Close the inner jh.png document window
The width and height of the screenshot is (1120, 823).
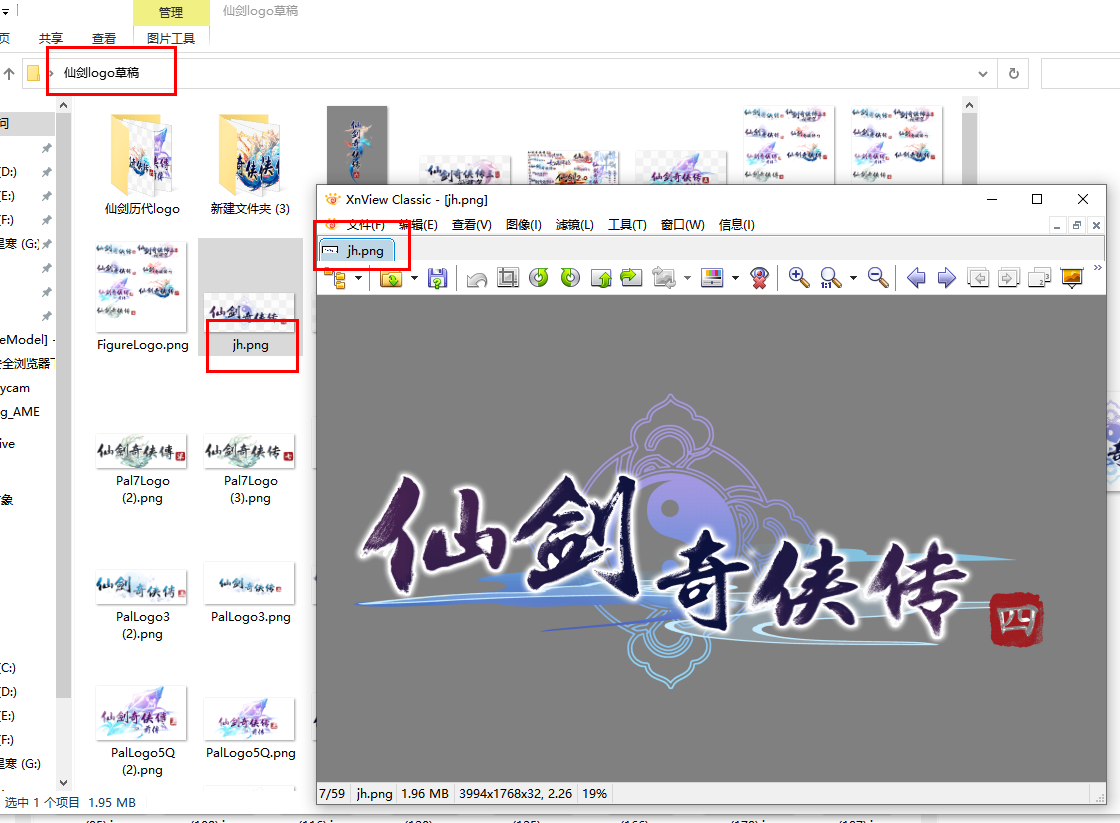1096,226
